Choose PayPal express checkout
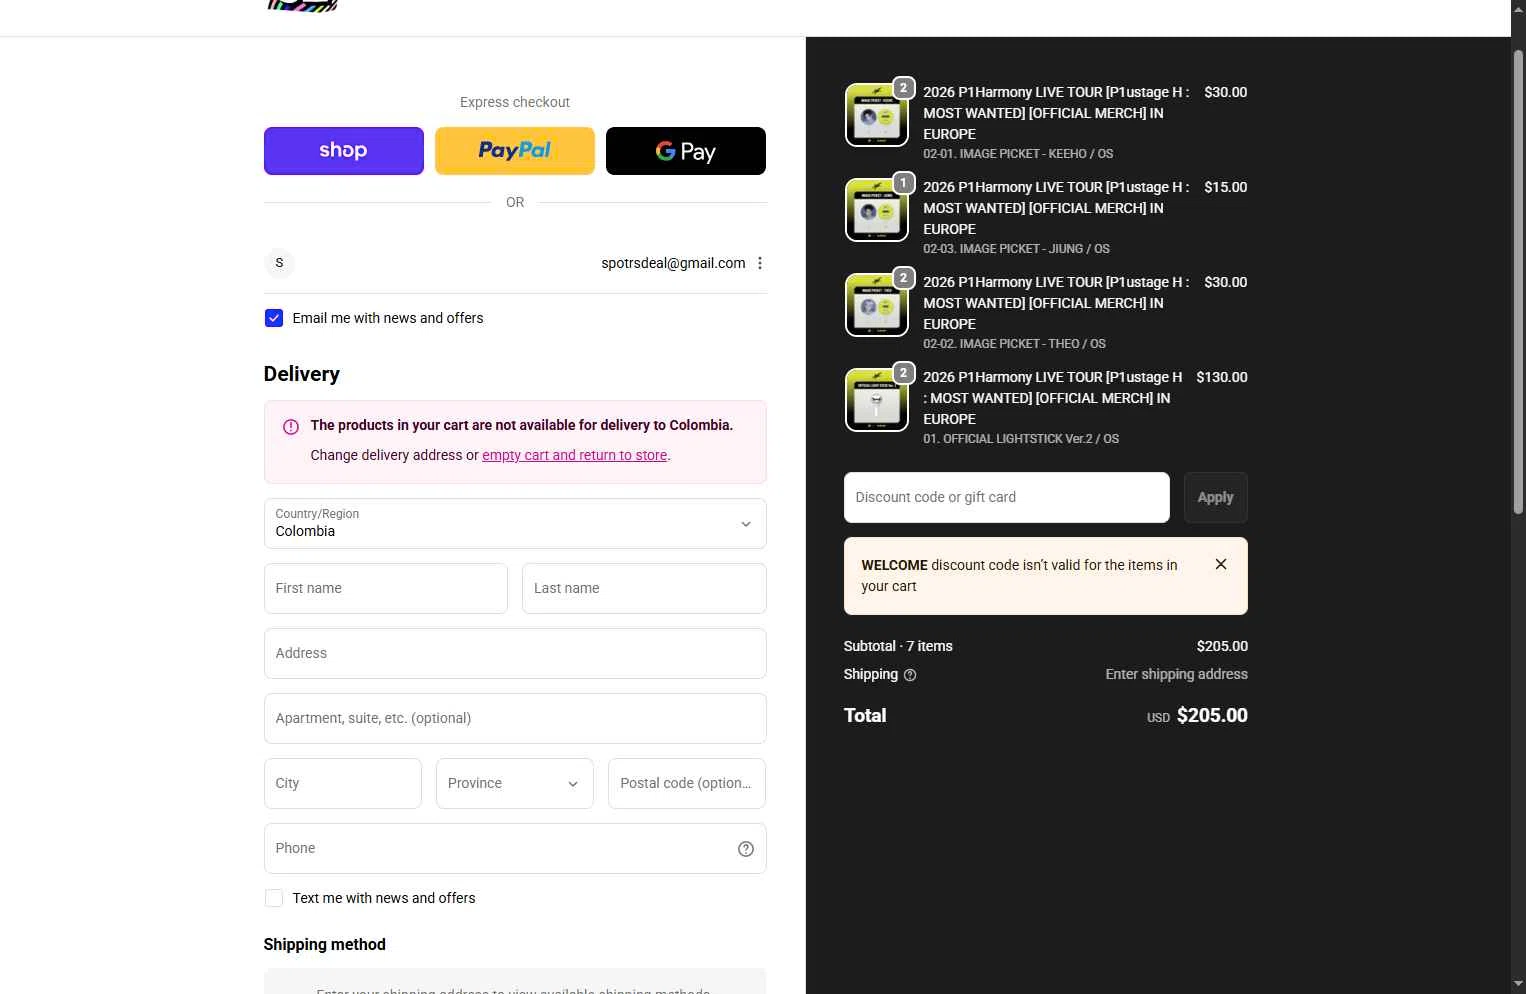 point(514,151)
